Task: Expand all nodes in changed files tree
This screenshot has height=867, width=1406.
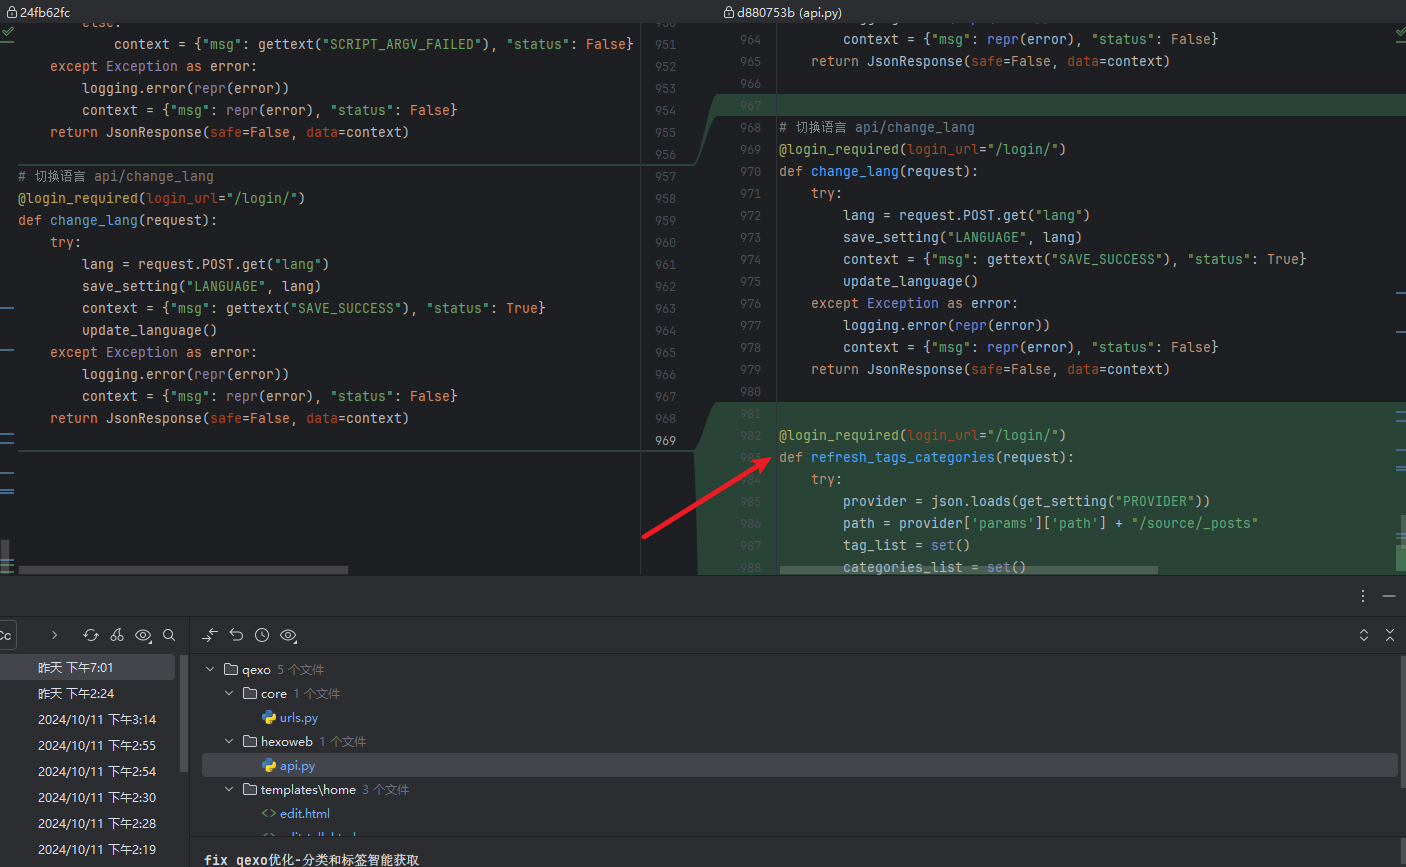Action: 1363,635
